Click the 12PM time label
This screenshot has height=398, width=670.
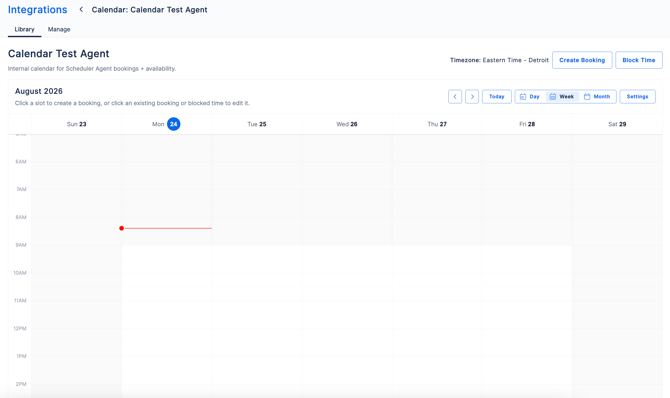[20, 328]
